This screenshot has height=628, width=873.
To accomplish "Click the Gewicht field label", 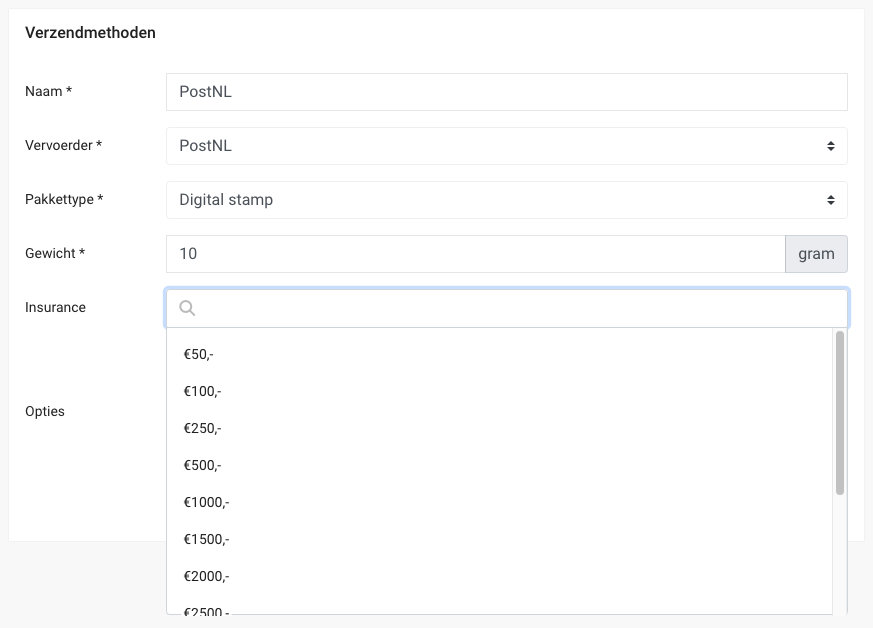I will (x=55, y=254).
